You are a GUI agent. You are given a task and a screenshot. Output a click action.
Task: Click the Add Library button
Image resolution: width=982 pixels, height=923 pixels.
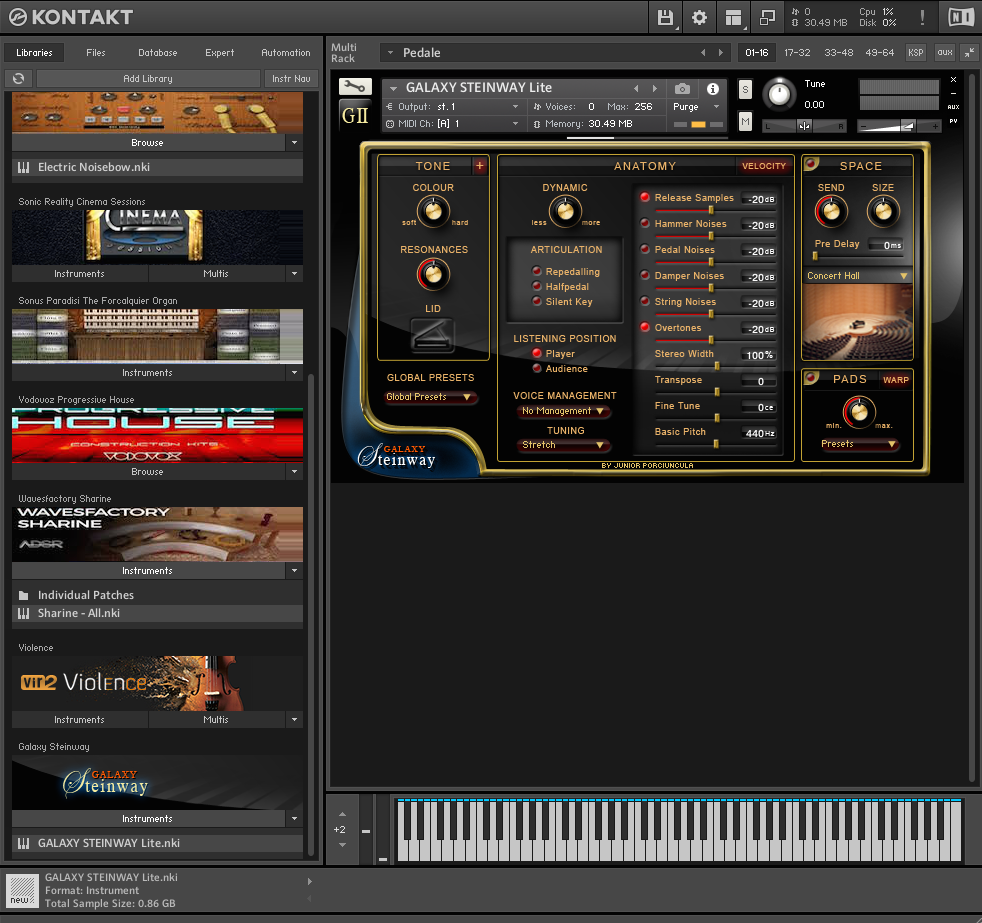(x=148, y=78)
